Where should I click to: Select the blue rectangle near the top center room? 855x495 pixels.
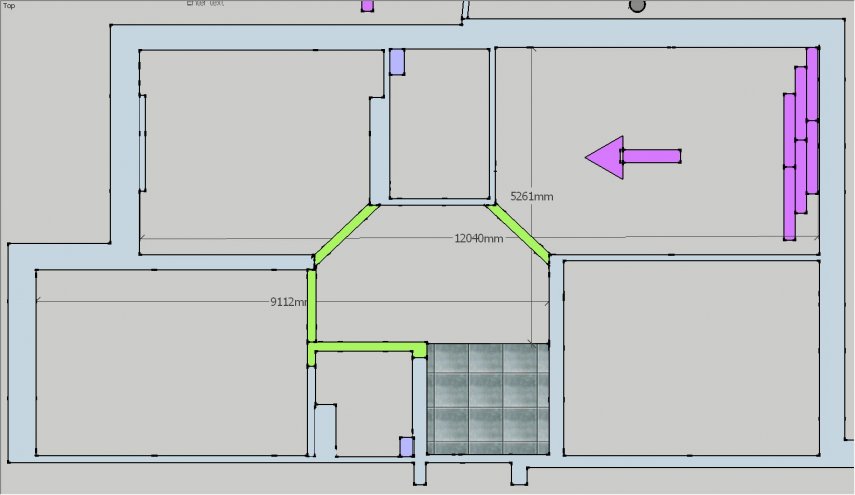click(397, 62)
